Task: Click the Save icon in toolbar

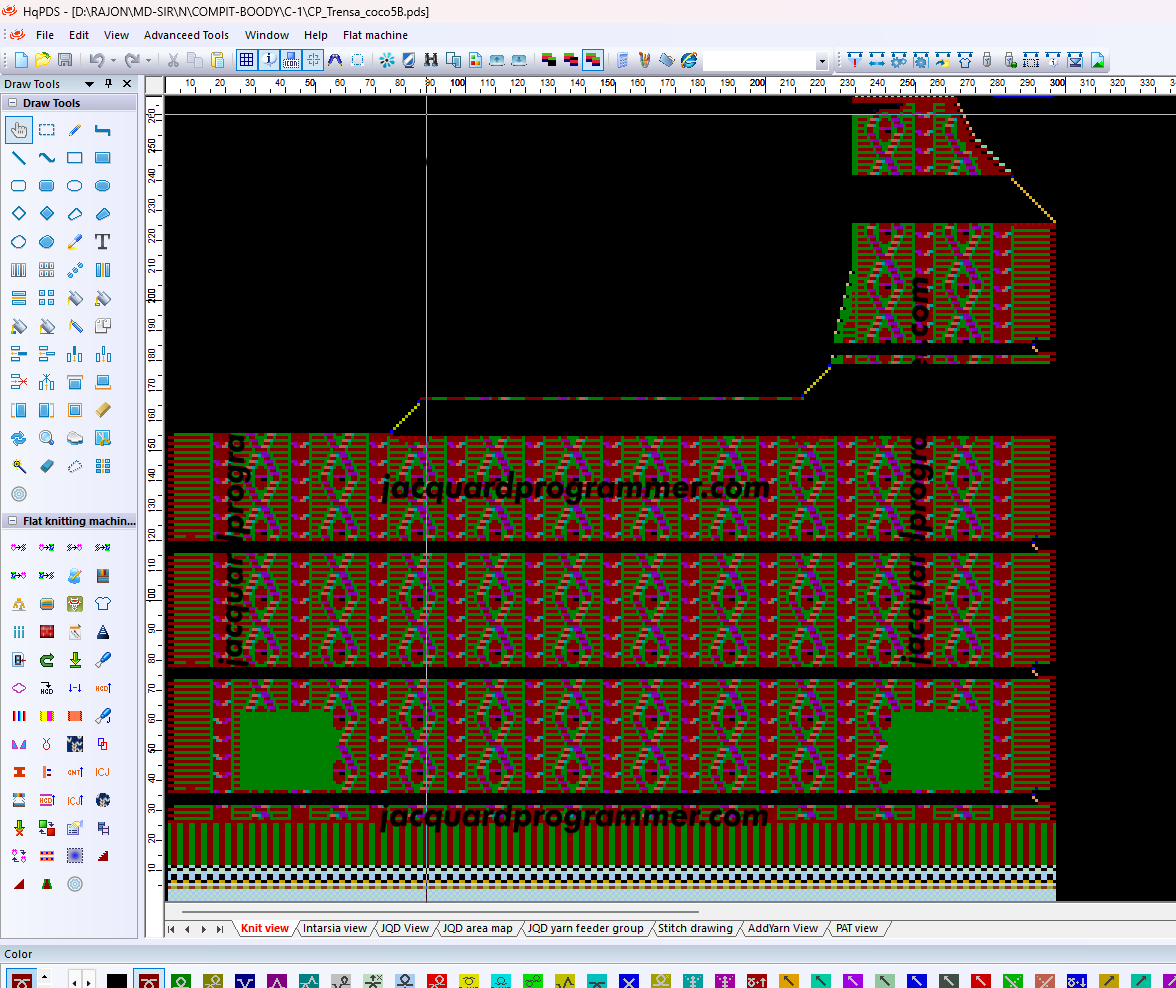Action: click(x=65, y=60)
